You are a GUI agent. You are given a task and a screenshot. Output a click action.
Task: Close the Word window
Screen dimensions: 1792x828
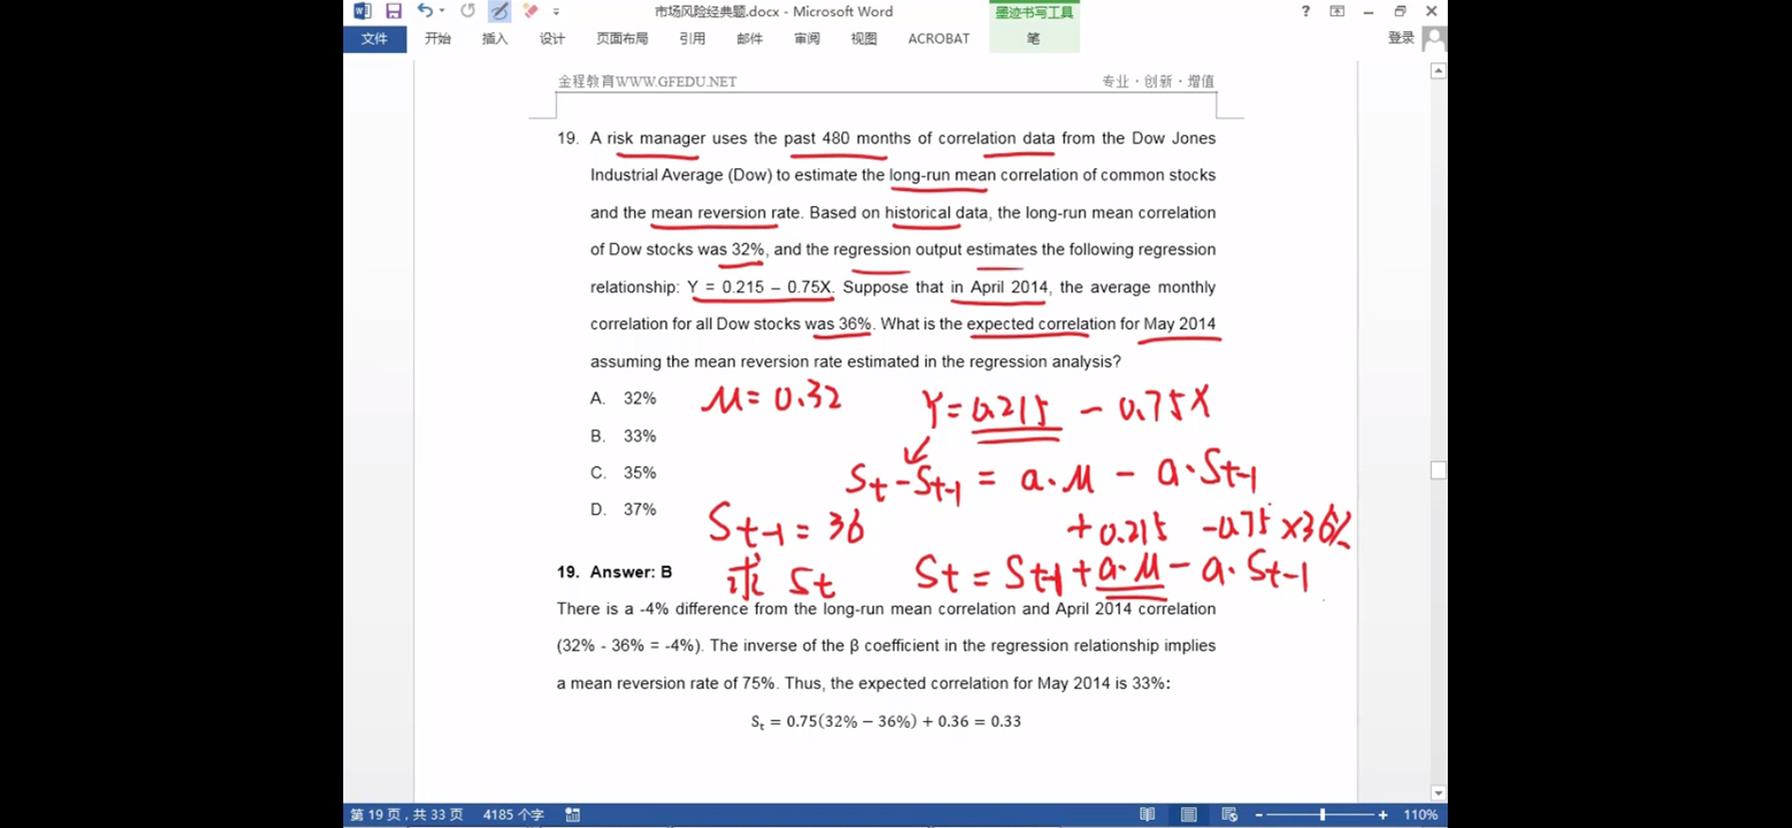1432,11
